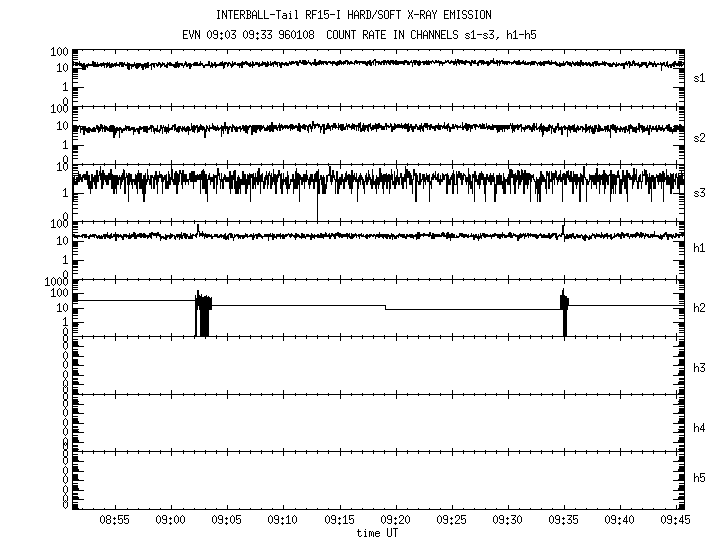Select the h2 channel label
720x550 pixels.
(700, 308)
